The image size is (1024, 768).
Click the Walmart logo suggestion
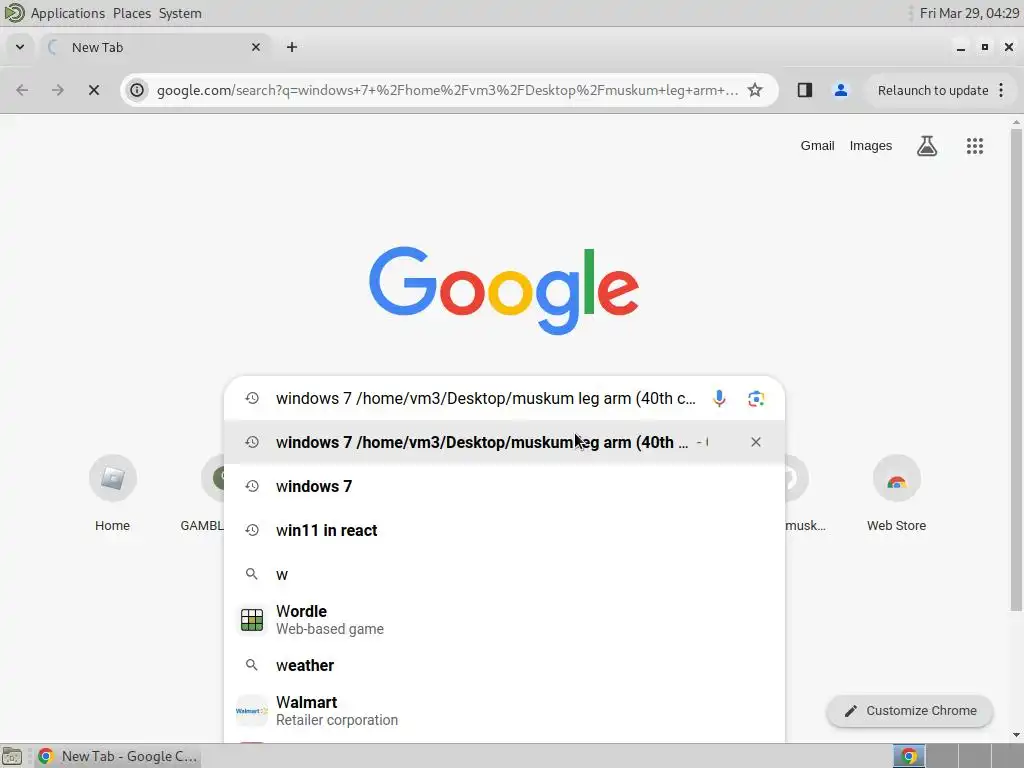[251, 711]
